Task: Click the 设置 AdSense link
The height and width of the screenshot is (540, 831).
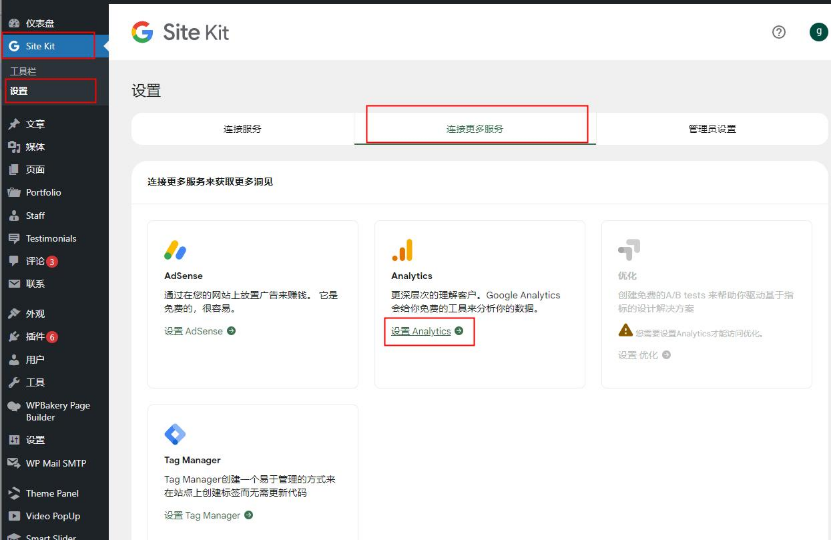Action: pyautogui.click(x=200, y=331)
